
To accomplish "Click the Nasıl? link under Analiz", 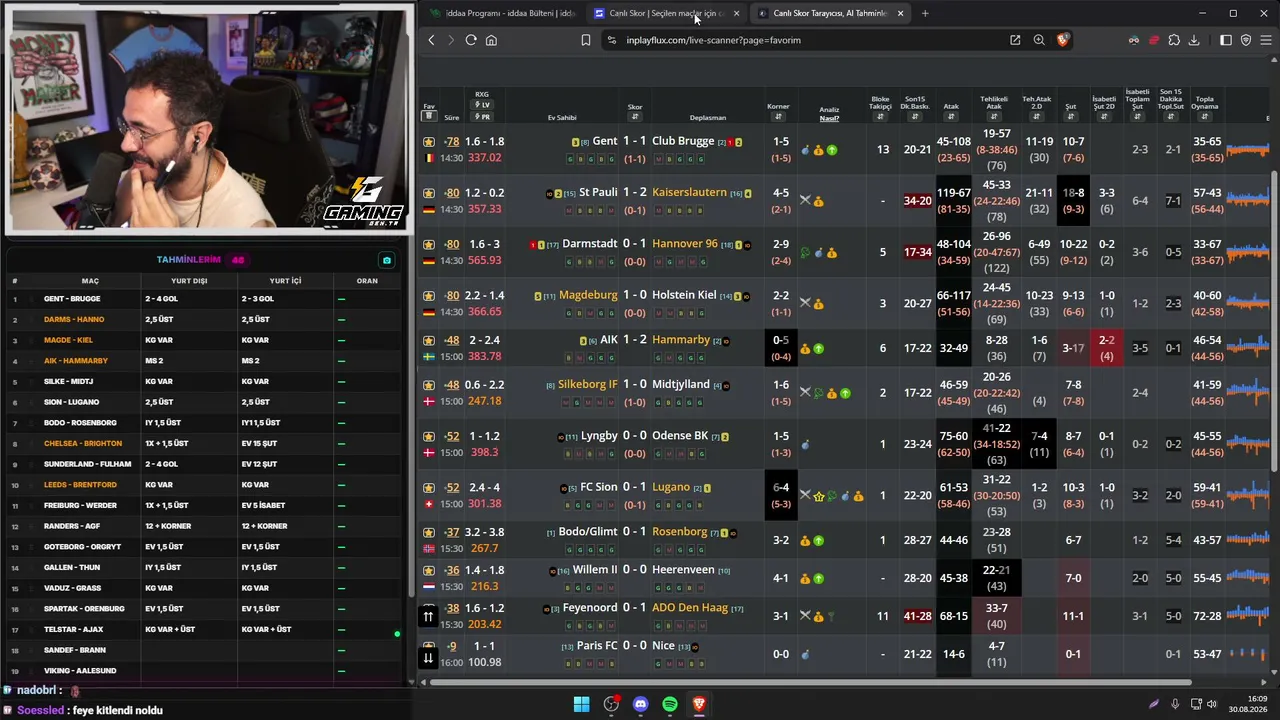I will 829,118.
